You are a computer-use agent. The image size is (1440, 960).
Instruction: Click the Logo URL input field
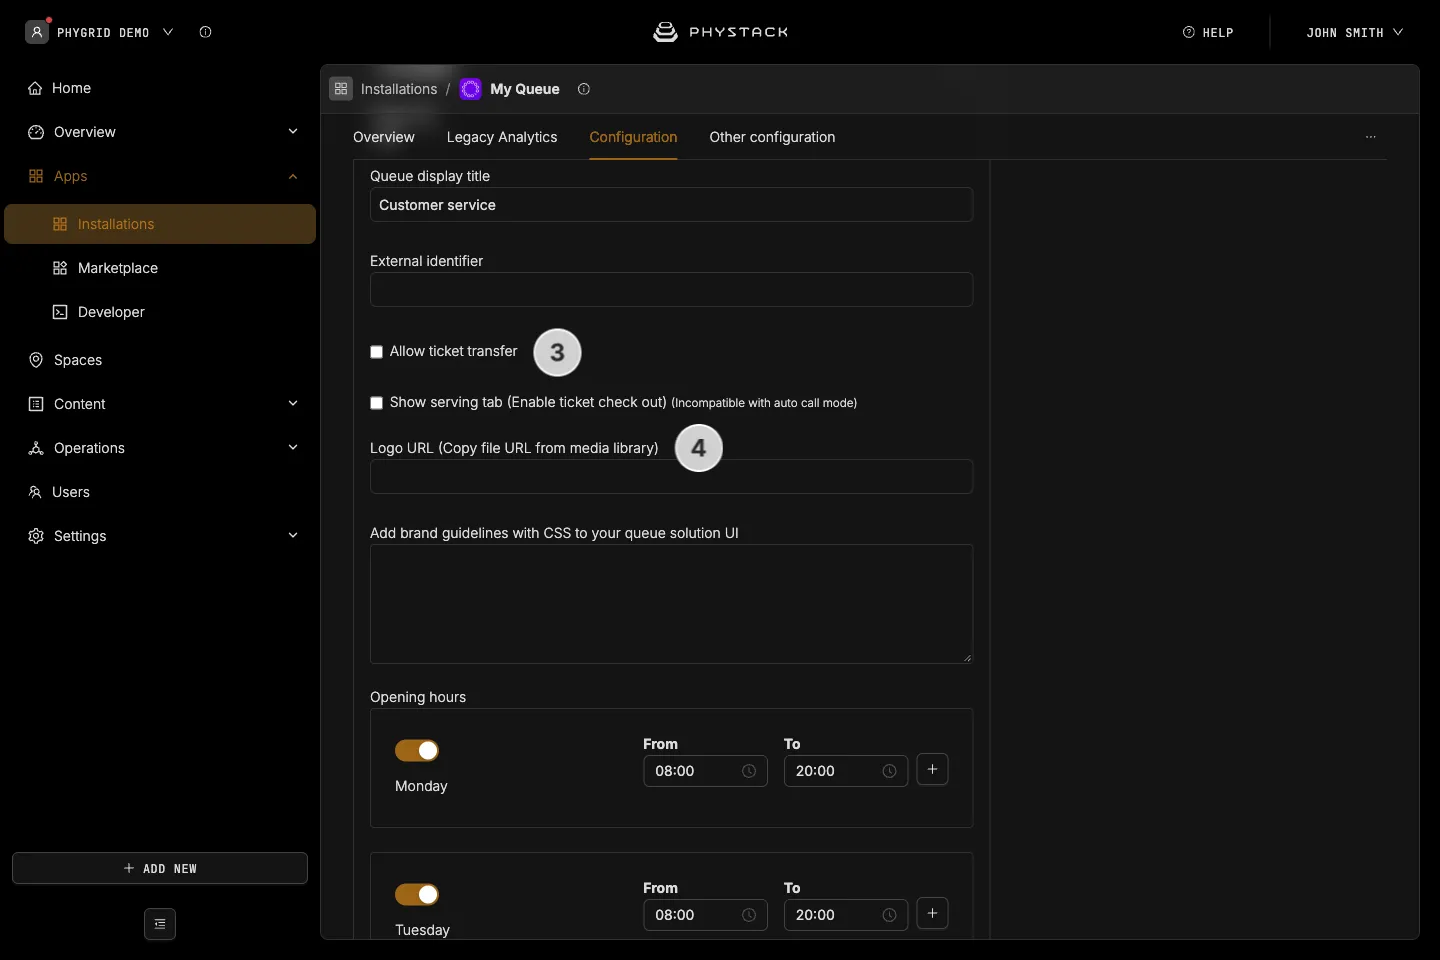coord(671,476)
